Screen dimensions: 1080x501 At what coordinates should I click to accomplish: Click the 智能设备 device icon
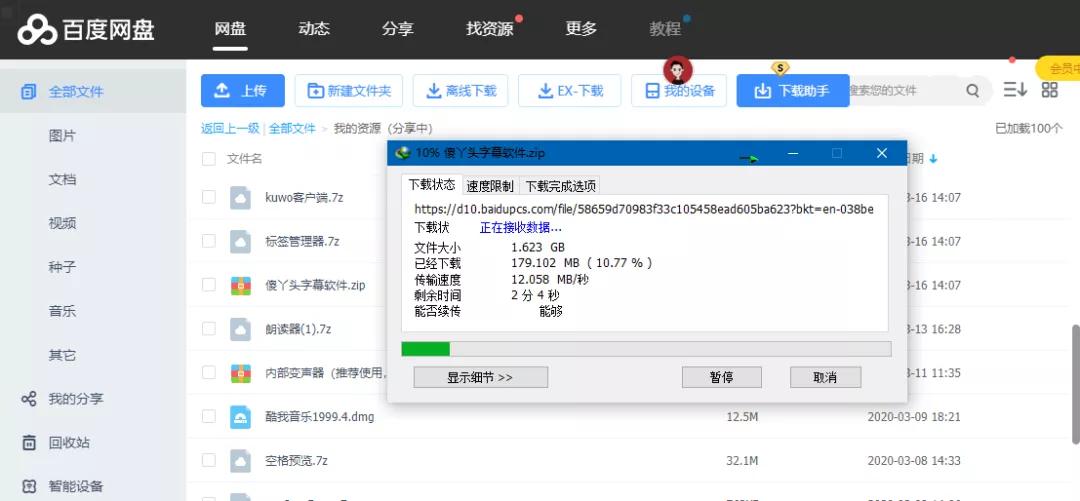click(28, 486)
